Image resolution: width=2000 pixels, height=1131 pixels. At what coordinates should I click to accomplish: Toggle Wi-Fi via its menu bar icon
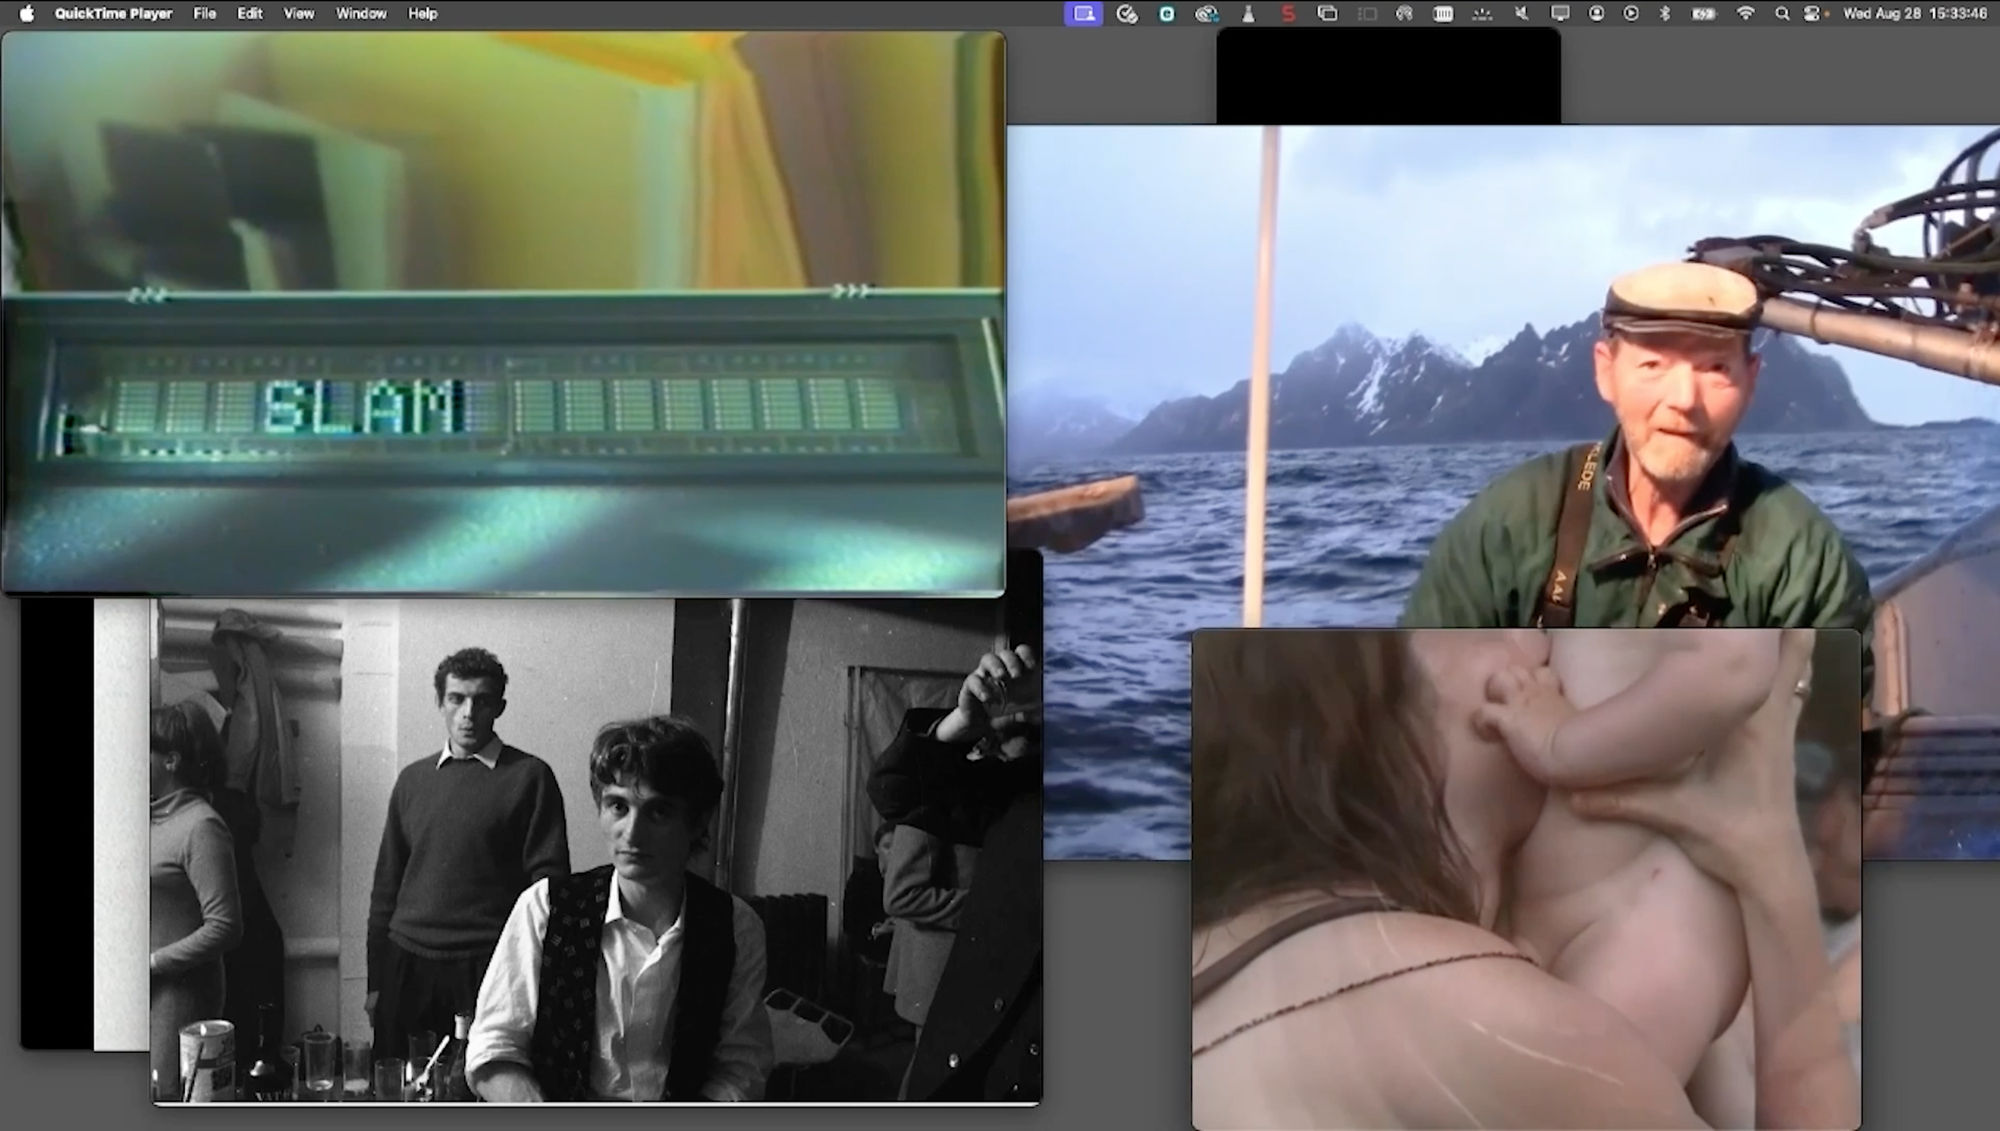point(1746,13)
